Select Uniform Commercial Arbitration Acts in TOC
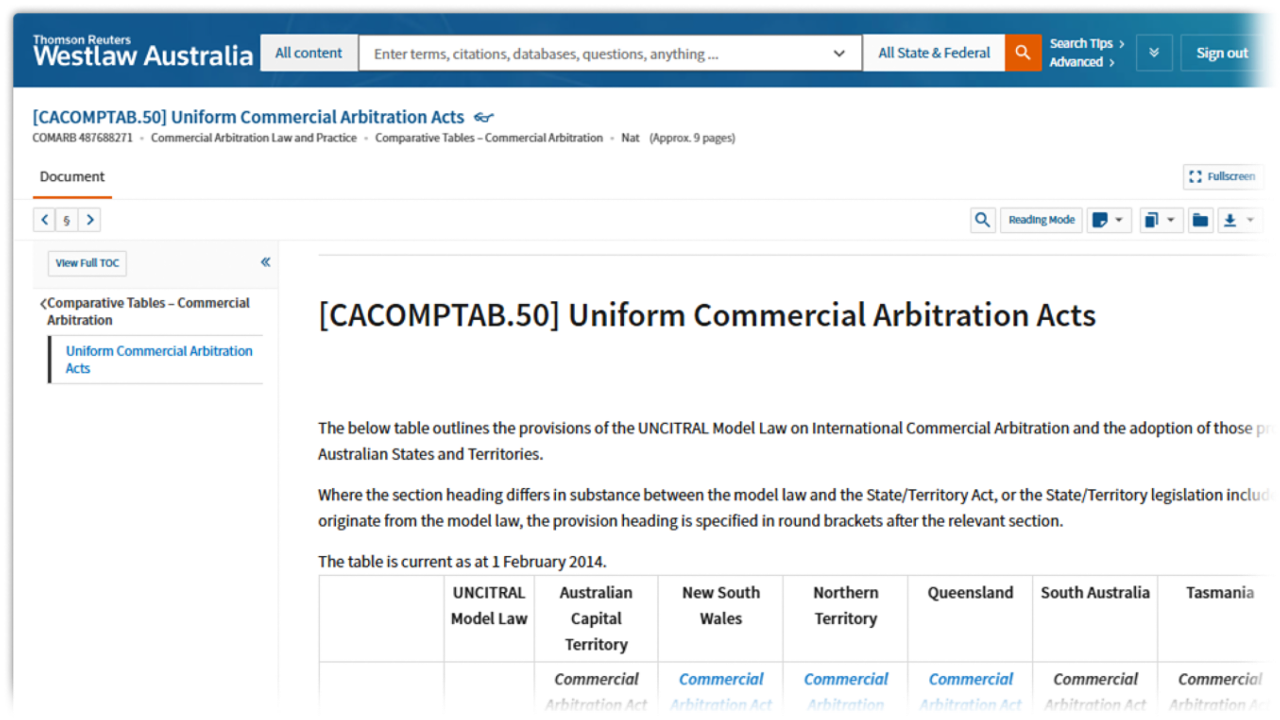Screen dimensions: 1280x720 click(159, 359)
